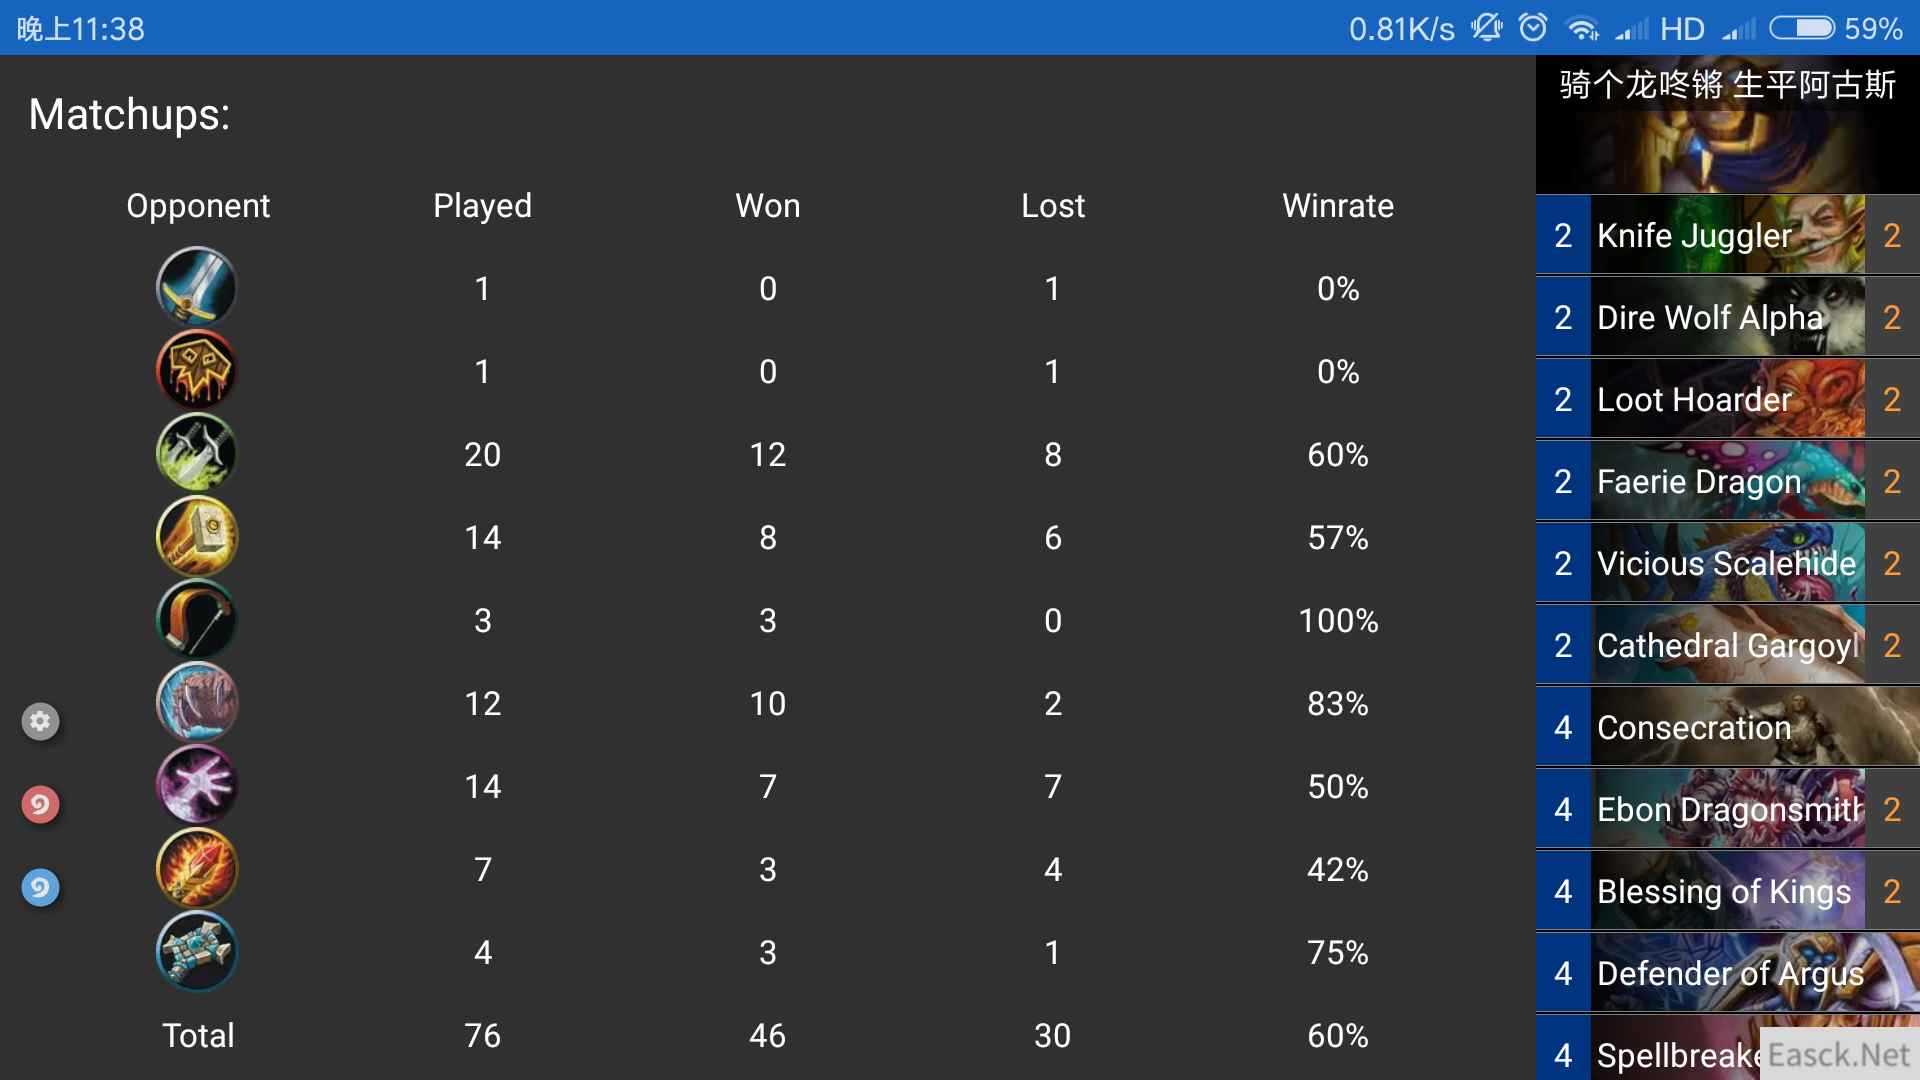Image resolution: width=1920 pixels, height=1080 pixels.
Task: Select the Paladin class icon matchup
Action: tap(198, 537)
